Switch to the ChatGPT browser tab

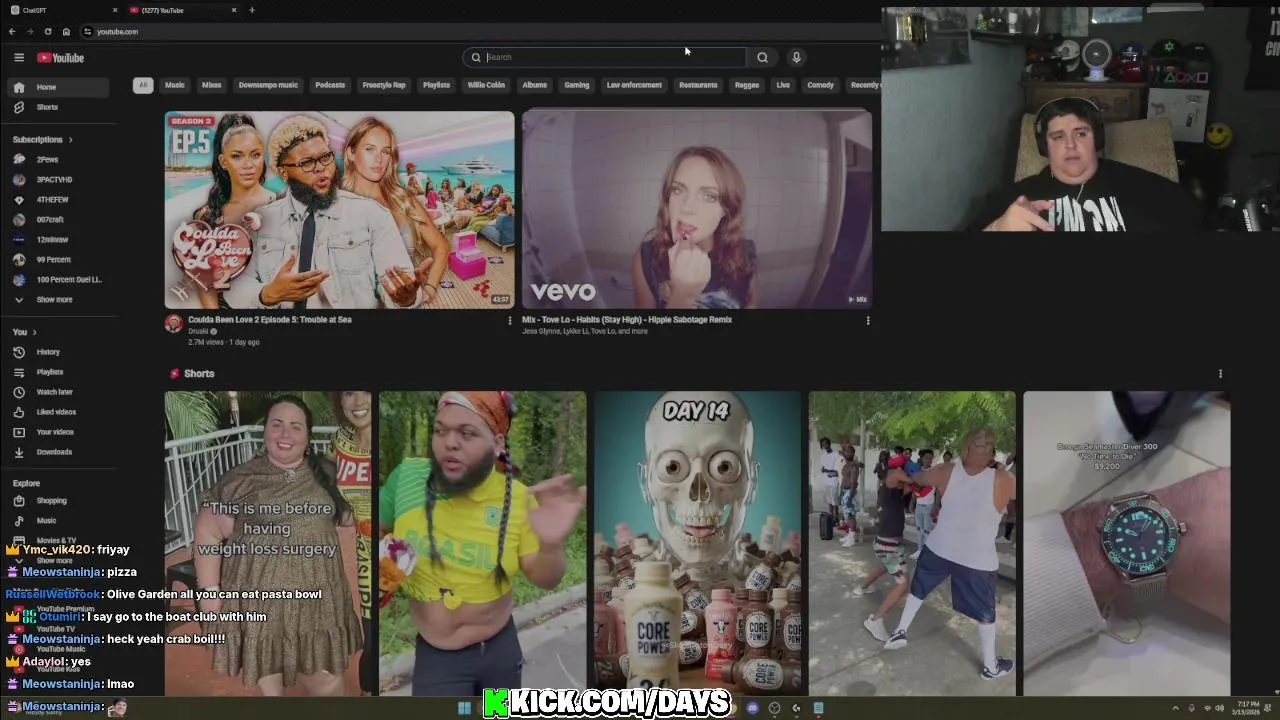[60, 10]
